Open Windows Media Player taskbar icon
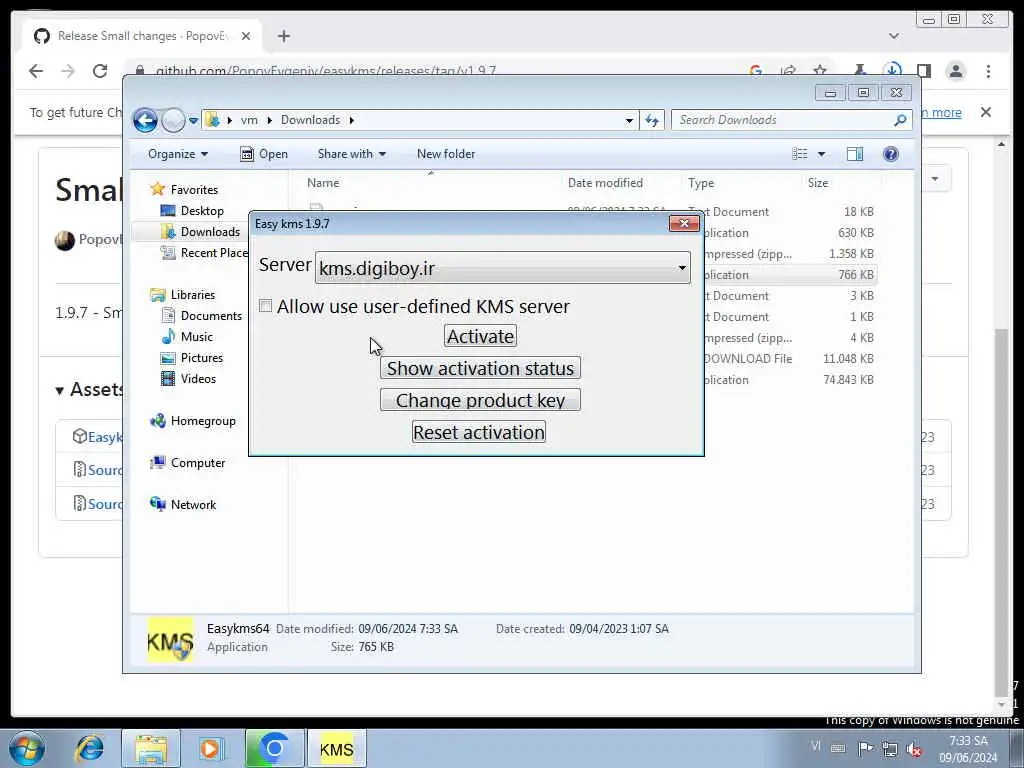 [210, 748]
